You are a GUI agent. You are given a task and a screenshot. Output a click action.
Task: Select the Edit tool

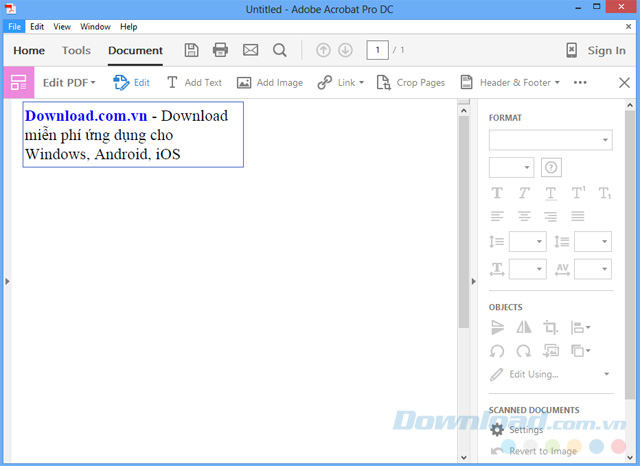coord(131,82)
